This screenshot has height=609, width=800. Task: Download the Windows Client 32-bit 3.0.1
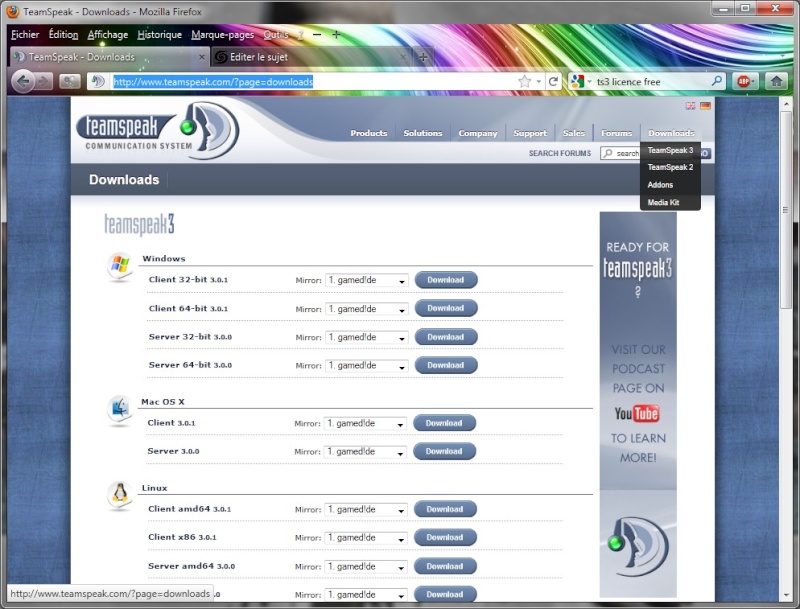click(x=446, y=280)
